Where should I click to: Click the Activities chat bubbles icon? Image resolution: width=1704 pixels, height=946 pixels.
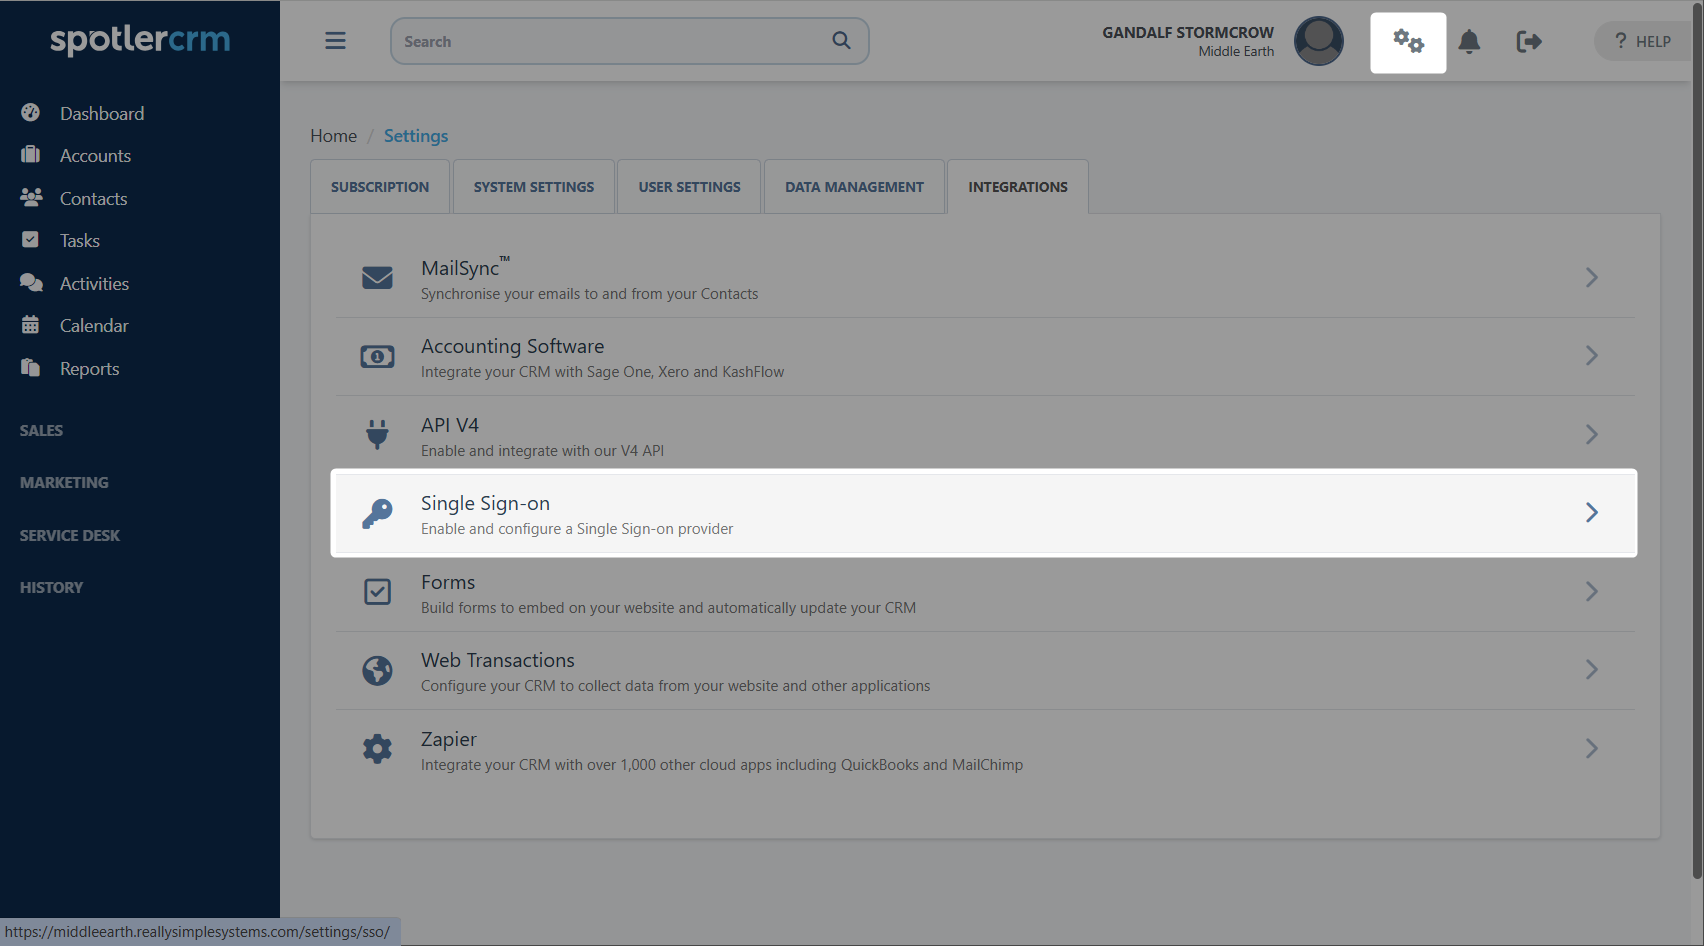31,283
